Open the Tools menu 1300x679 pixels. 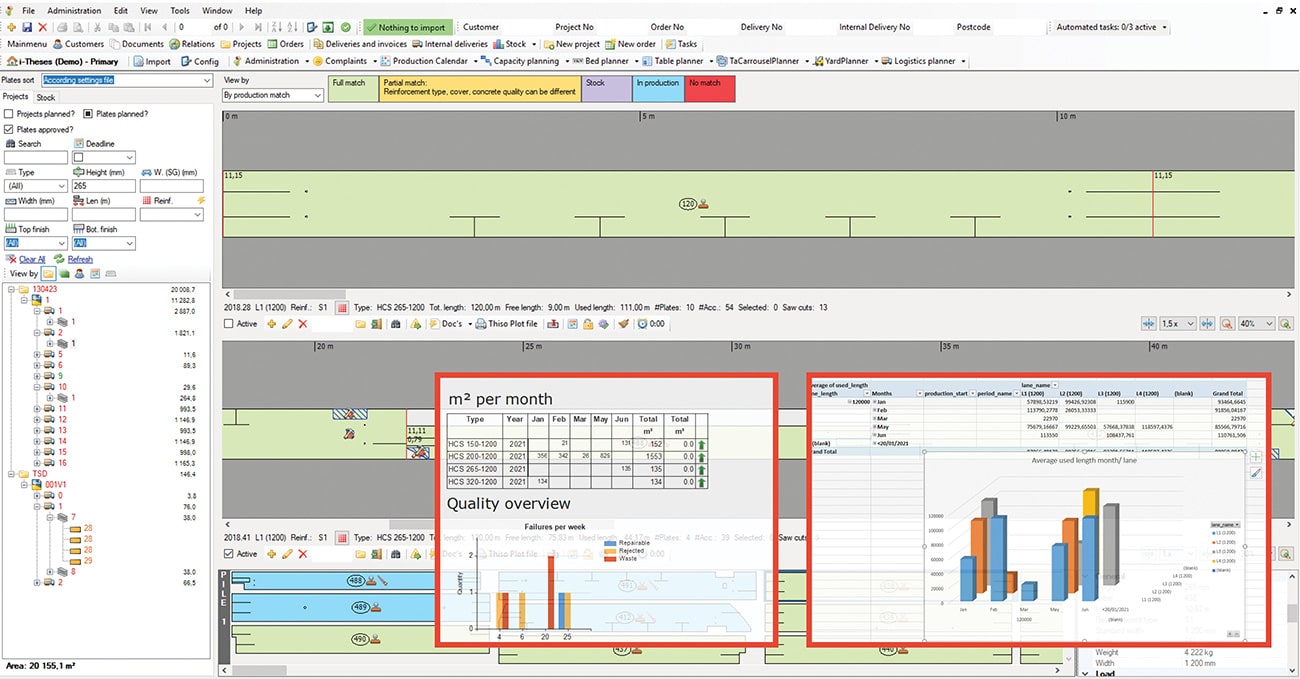tap(179, 10)
